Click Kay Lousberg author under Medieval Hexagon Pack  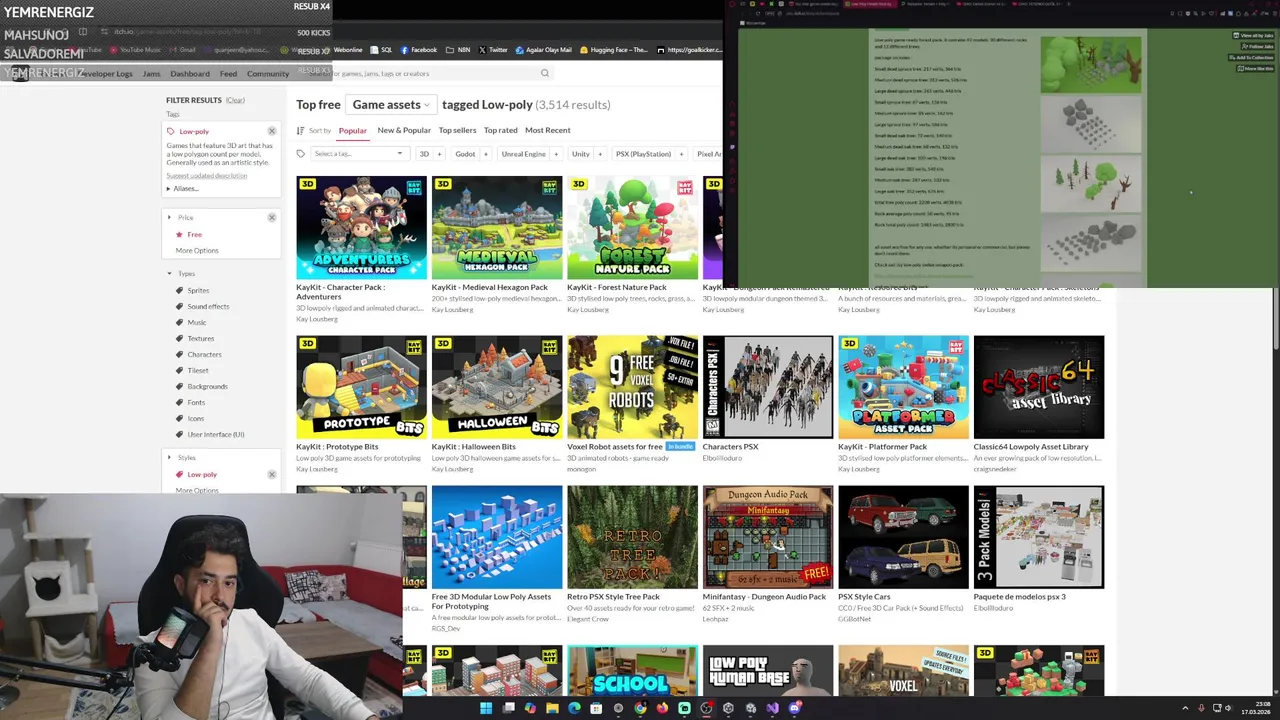pyautogui.click(x=453, y=309)
